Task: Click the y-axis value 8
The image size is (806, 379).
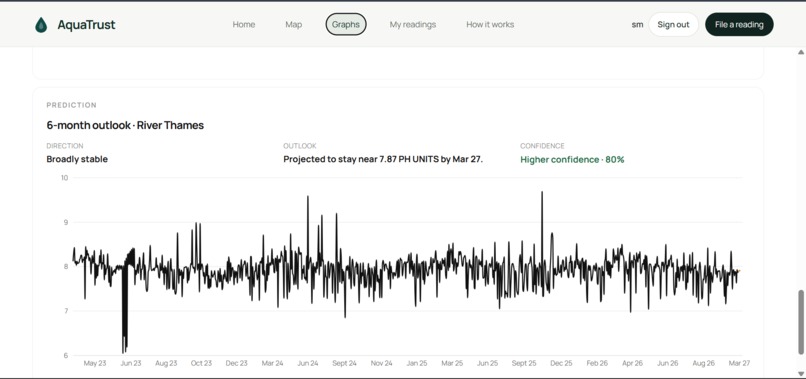Action: click(x=65, y=266)
